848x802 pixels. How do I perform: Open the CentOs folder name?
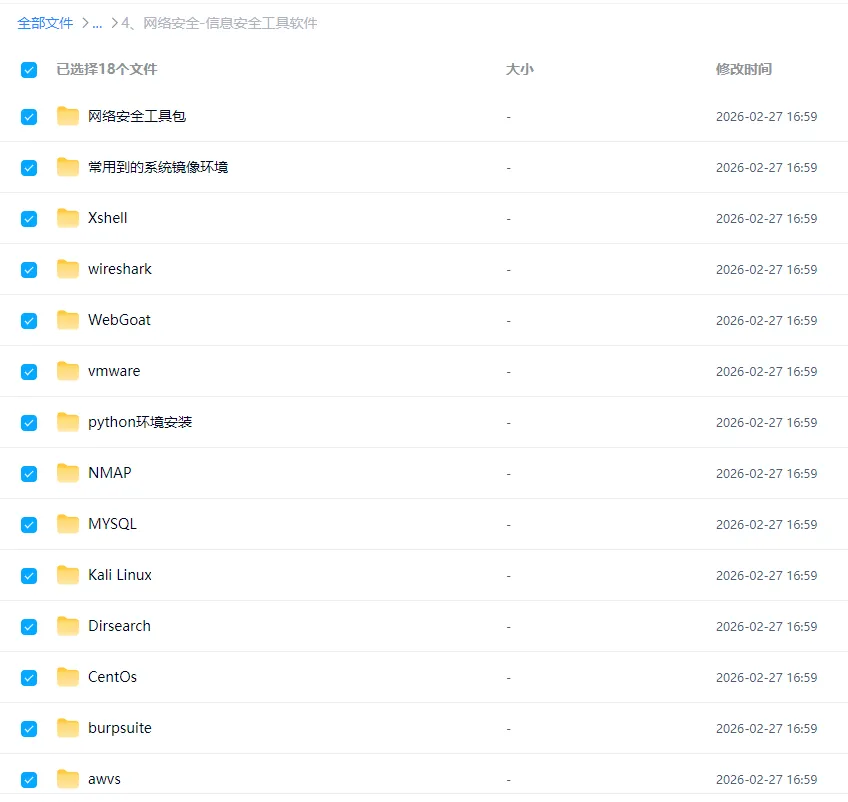(x=112, y=677)
